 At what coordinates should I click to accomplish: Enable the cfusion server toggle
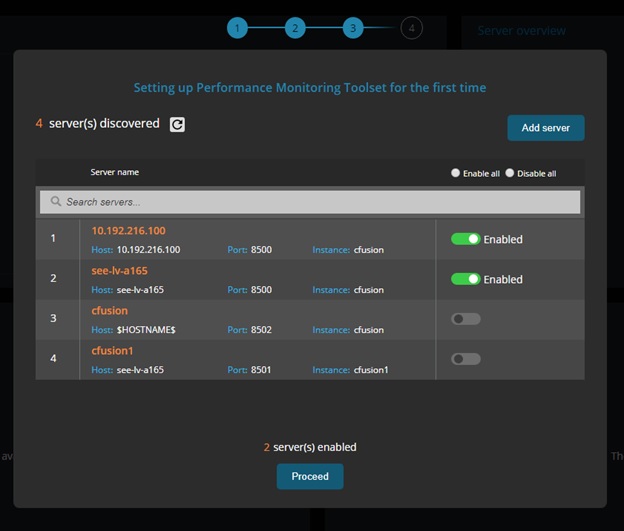pyautogui.click(x=465, y=319)
